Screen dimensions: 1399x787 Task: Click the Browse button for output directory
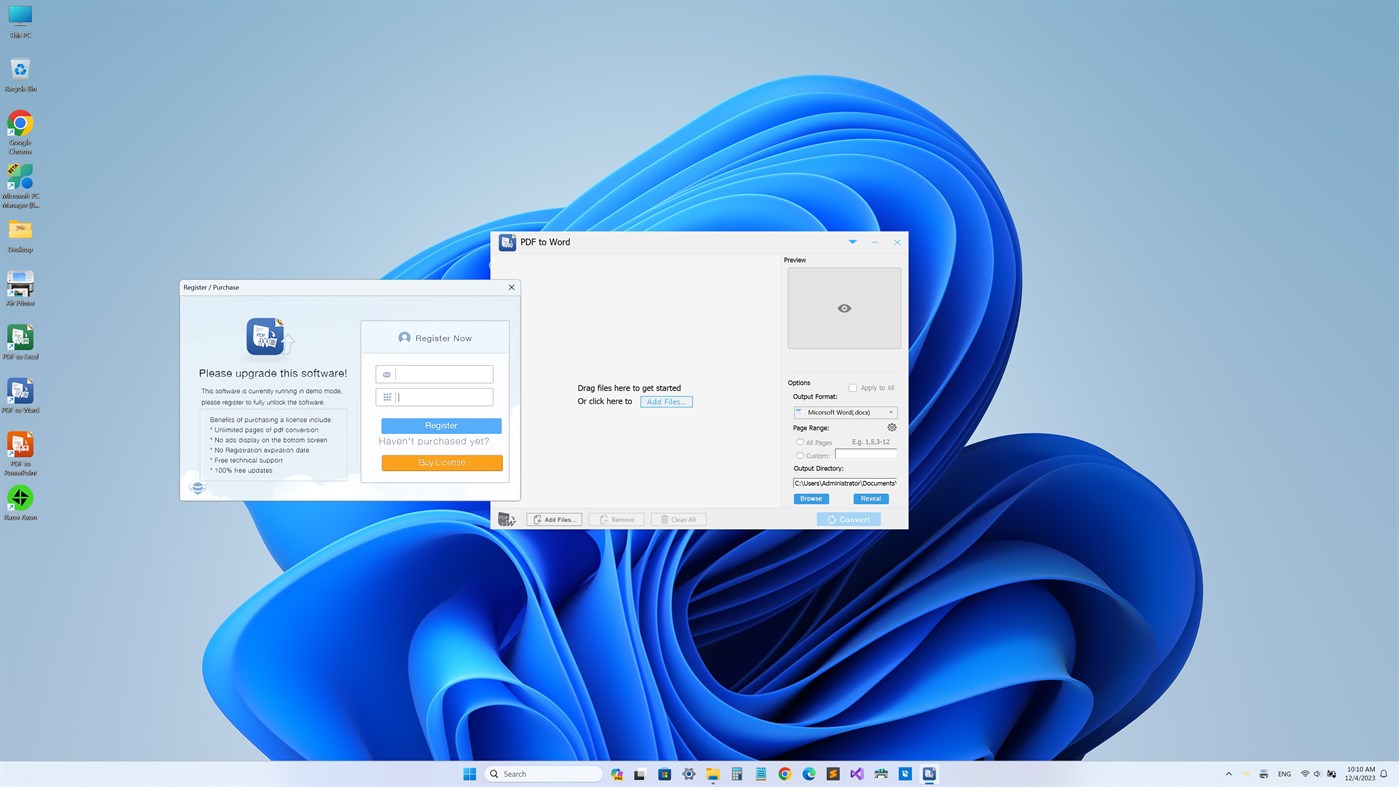(810, 497)
